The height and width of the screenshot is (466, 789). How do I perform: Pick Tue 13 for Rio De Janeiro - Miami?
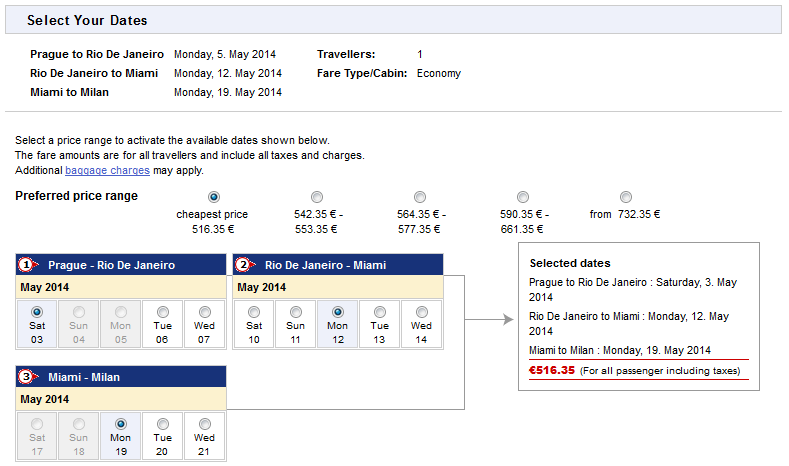pos(380,312)
